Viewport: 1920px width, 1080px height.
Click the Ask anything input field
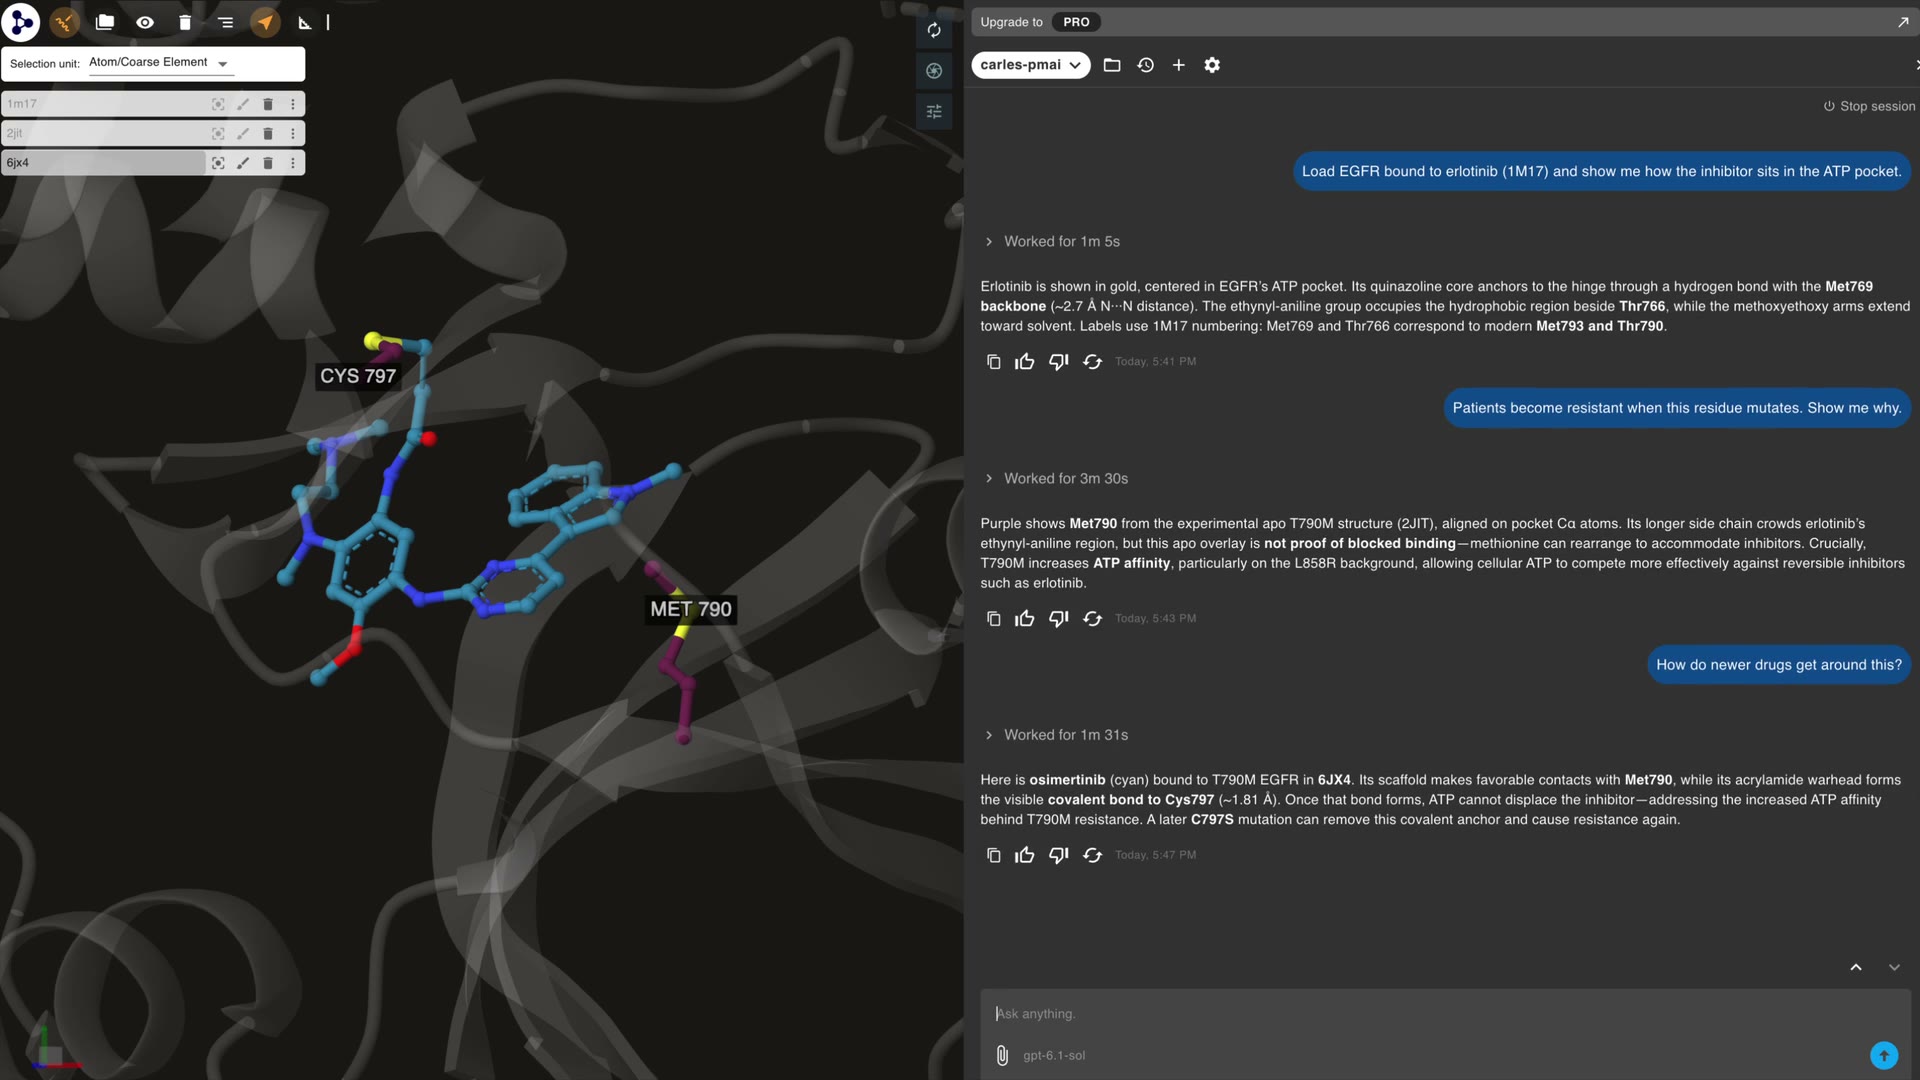click(x=1445, y=1013)
